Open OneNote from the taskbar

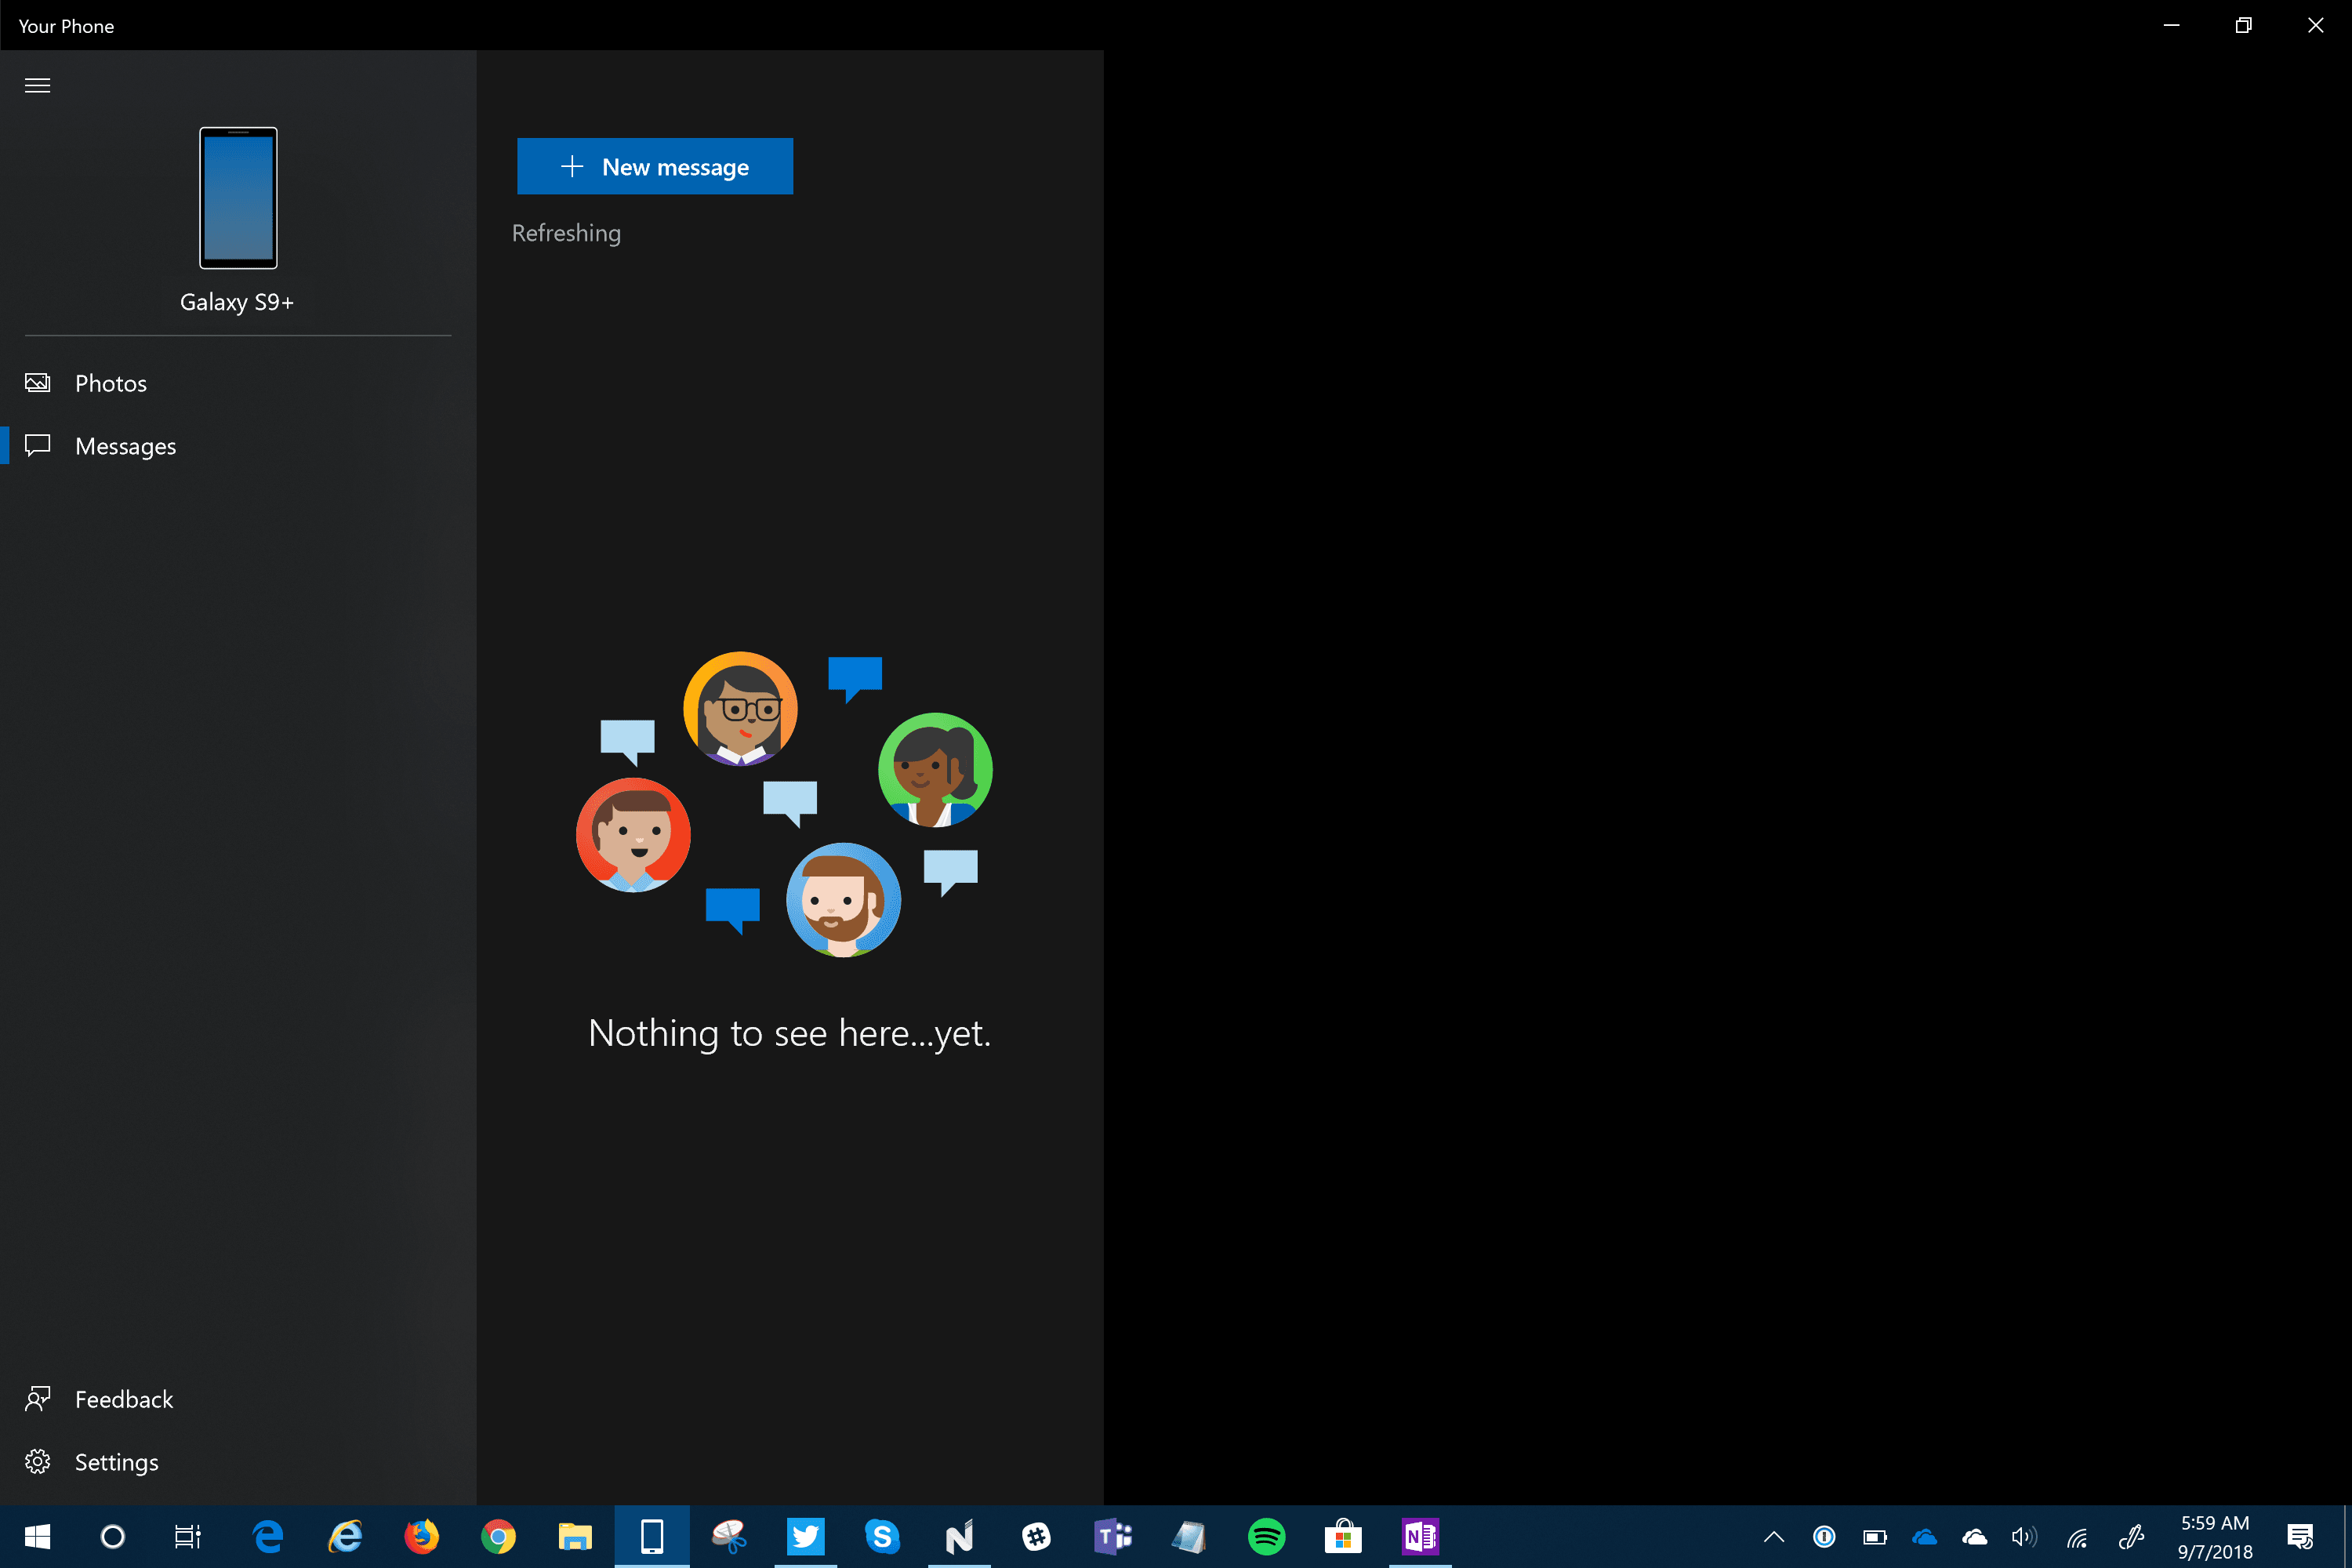click(1420, 1536)
